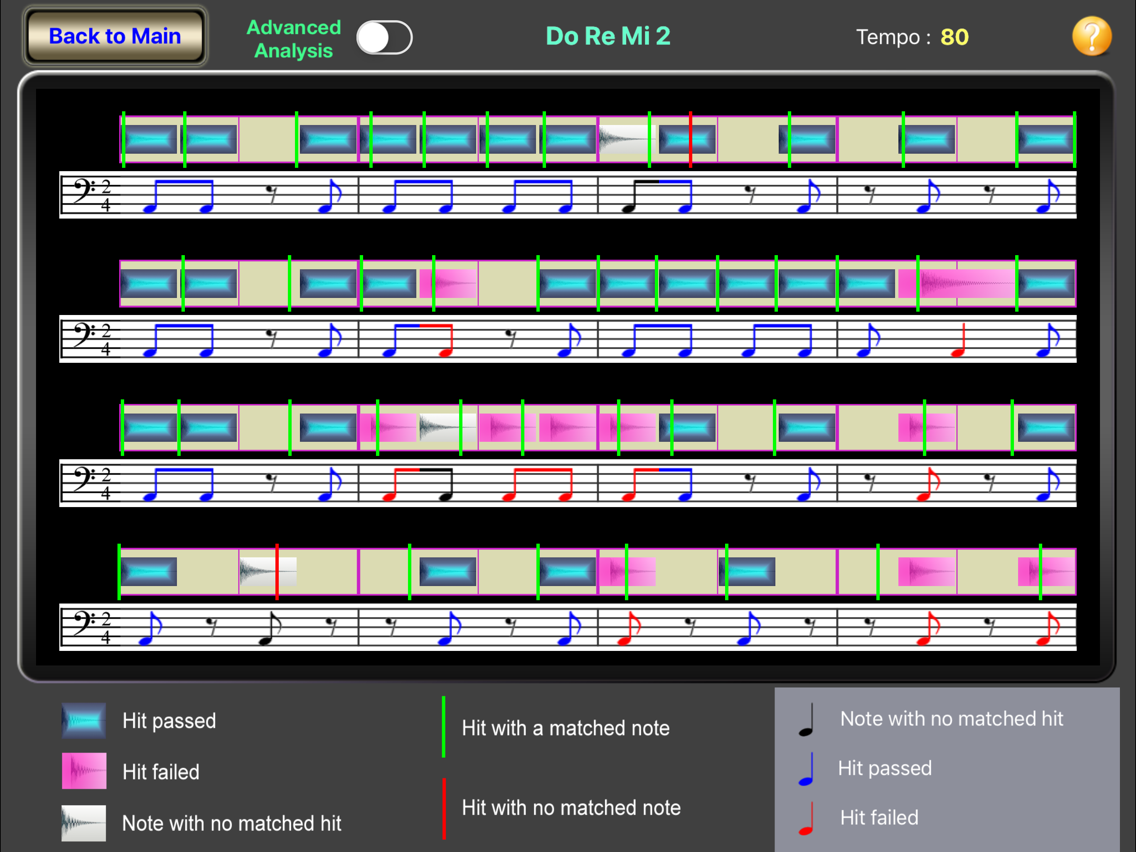Click the tempo value 80
The height and width of the screenshot is (852, 1136).
954,37
